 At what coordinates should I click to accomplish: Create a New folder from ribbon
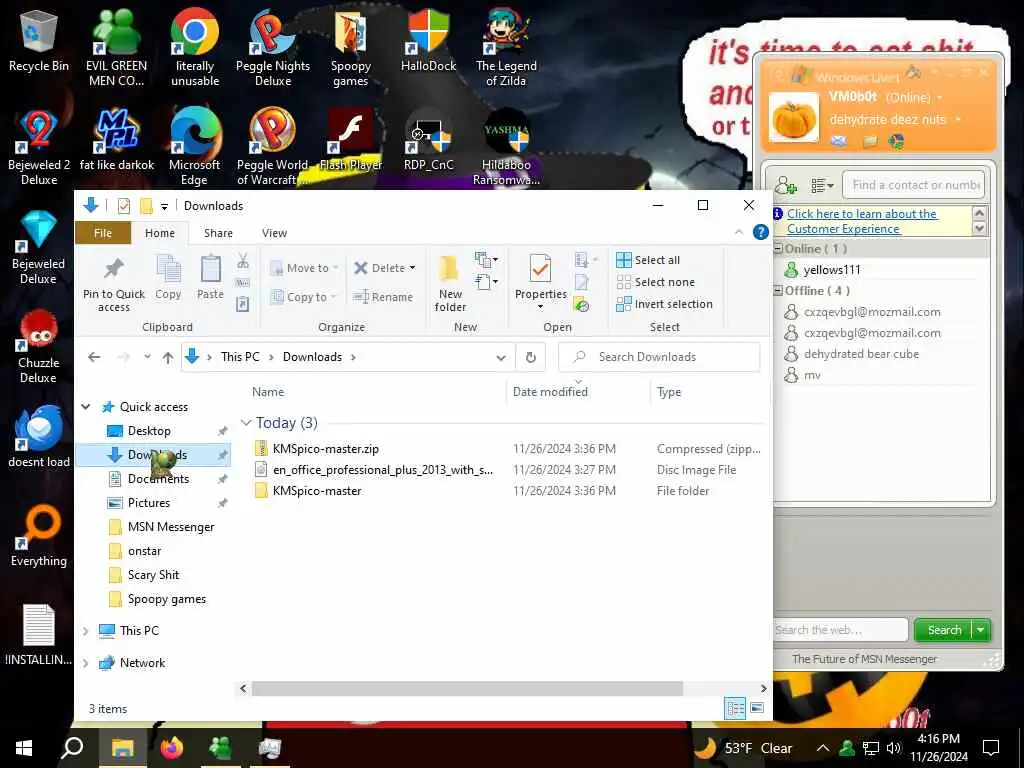tap(451, 284)
